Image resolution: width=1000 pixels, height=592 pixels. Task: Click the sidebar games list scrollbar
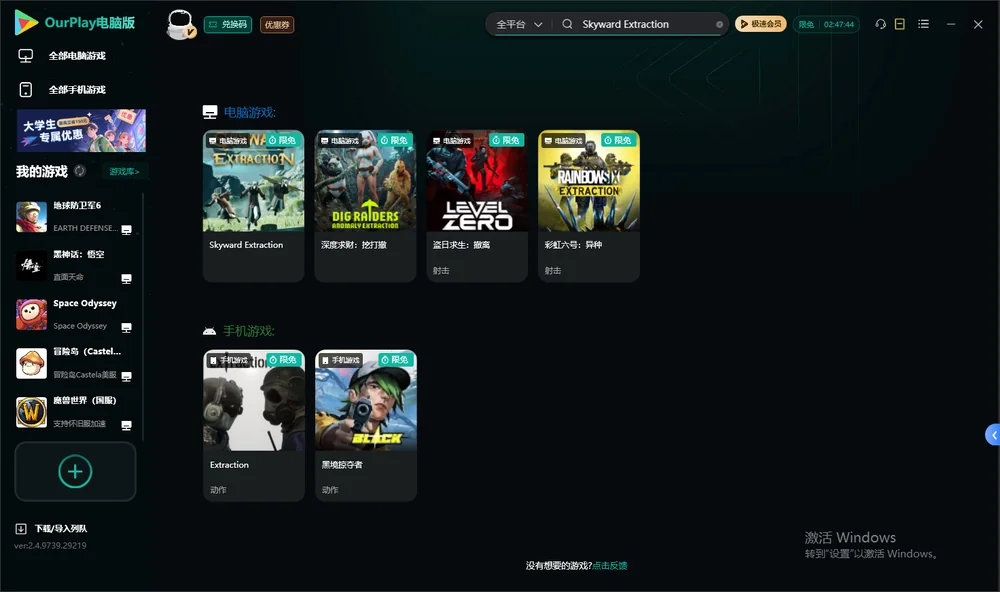pos(143,317)
